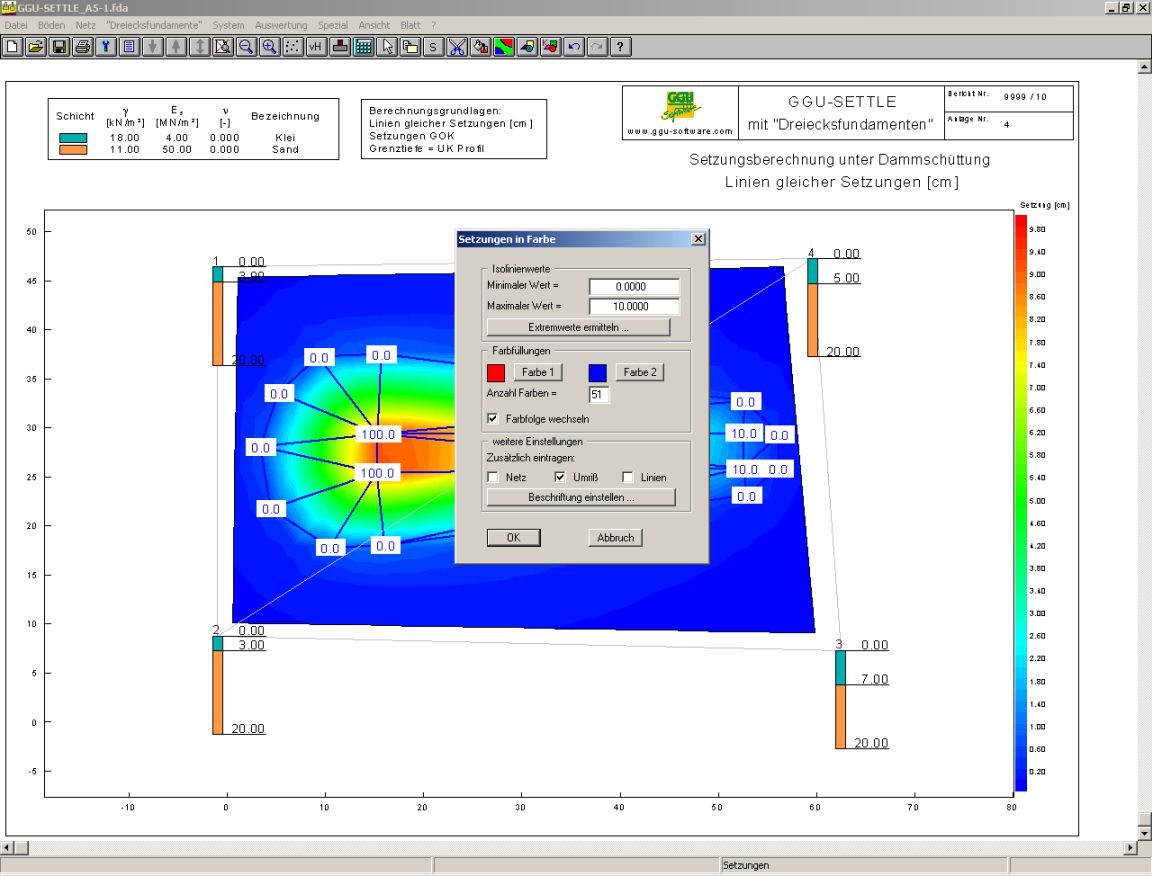The image size is (1152, 876).
Task: Click the Farbe 2 button
Action: [639, 372]
